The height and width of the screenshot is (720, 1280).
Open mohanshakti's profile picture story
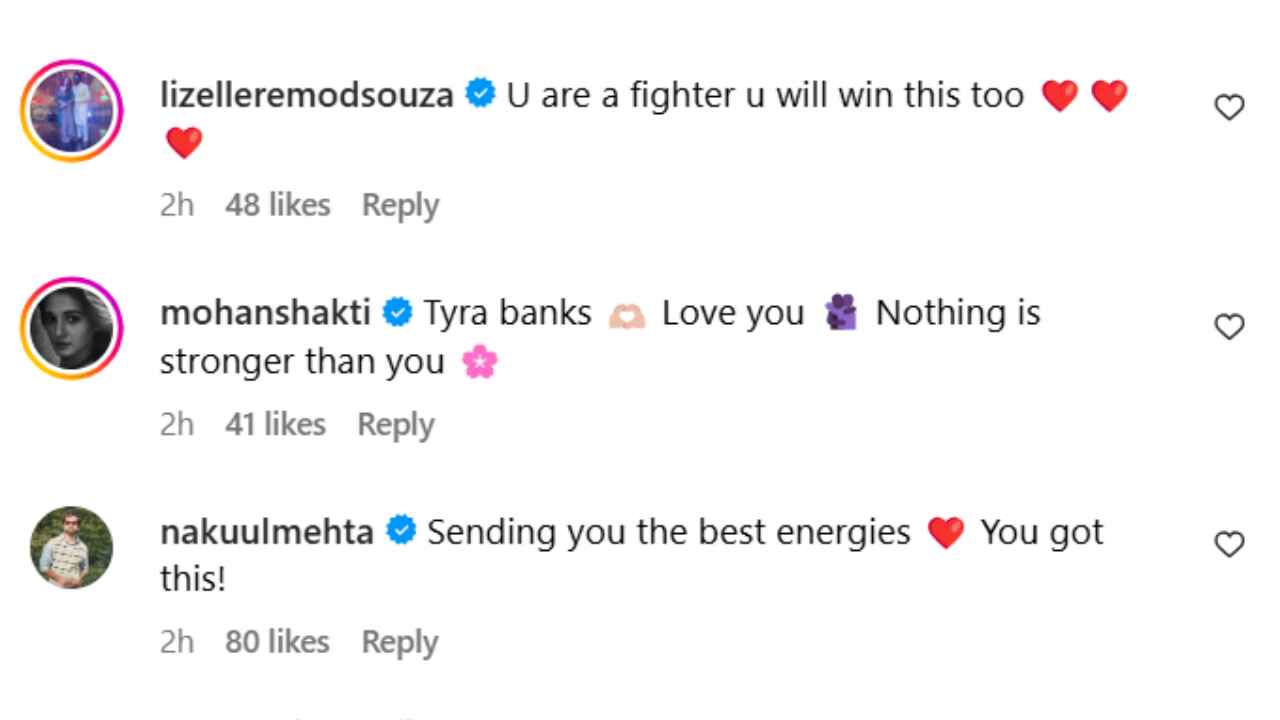pyautogui.click(x=72, y=329)
